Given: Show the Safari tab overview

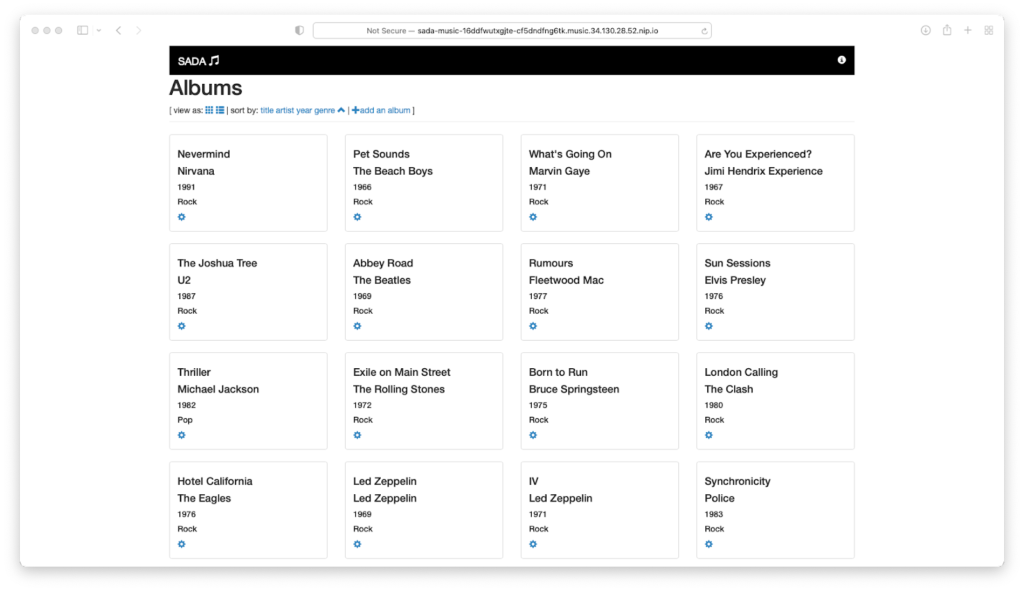Looking at the screenshot, I should [989, 30].
